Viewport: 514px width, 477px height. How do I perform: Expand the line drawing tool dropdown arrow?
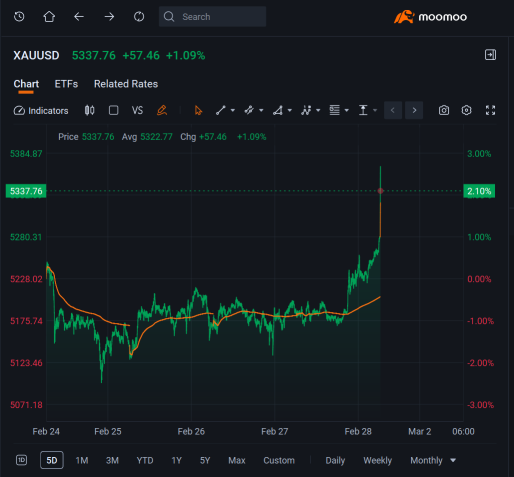tap(233, 110)
